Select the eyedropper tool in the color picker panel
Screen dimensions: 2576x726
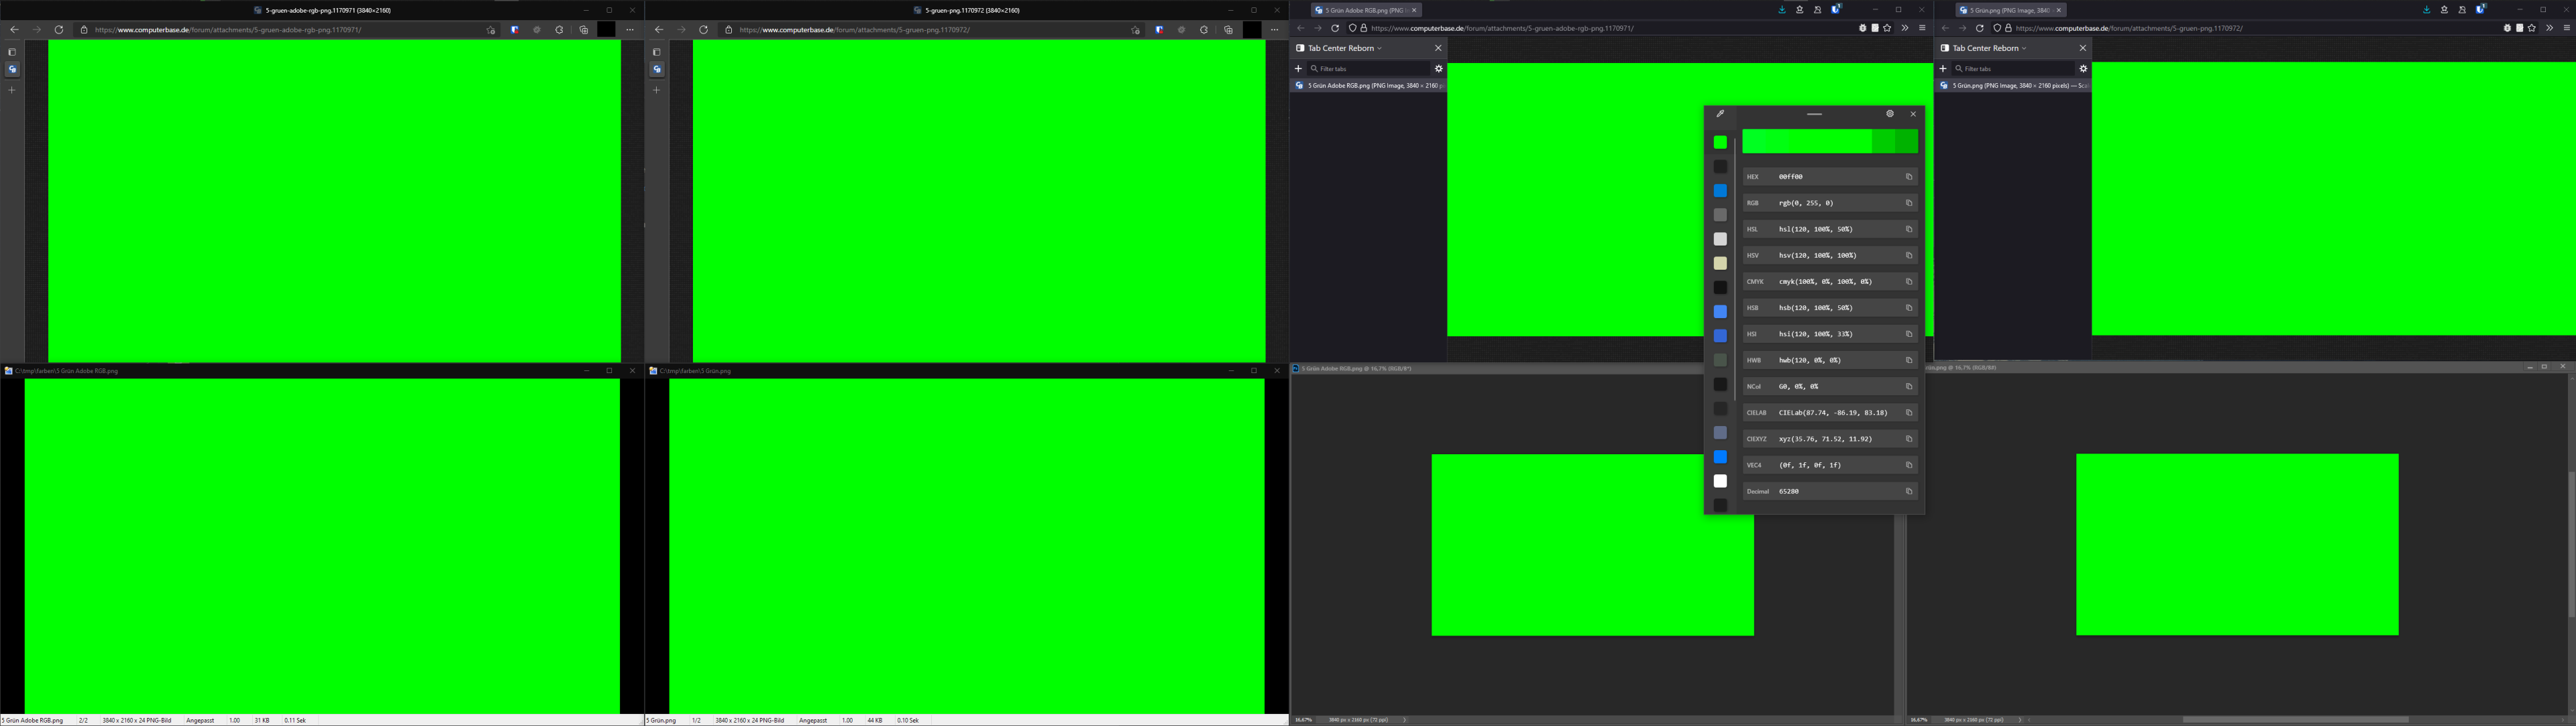click(1721, 114)
